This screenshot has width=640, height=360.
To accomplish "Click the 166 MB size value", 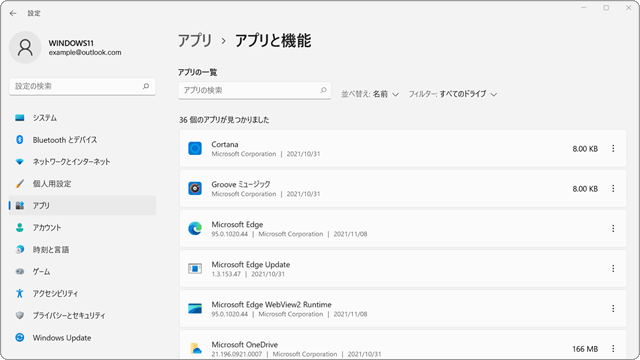I will pyautogui.click(x=585, y=349).
